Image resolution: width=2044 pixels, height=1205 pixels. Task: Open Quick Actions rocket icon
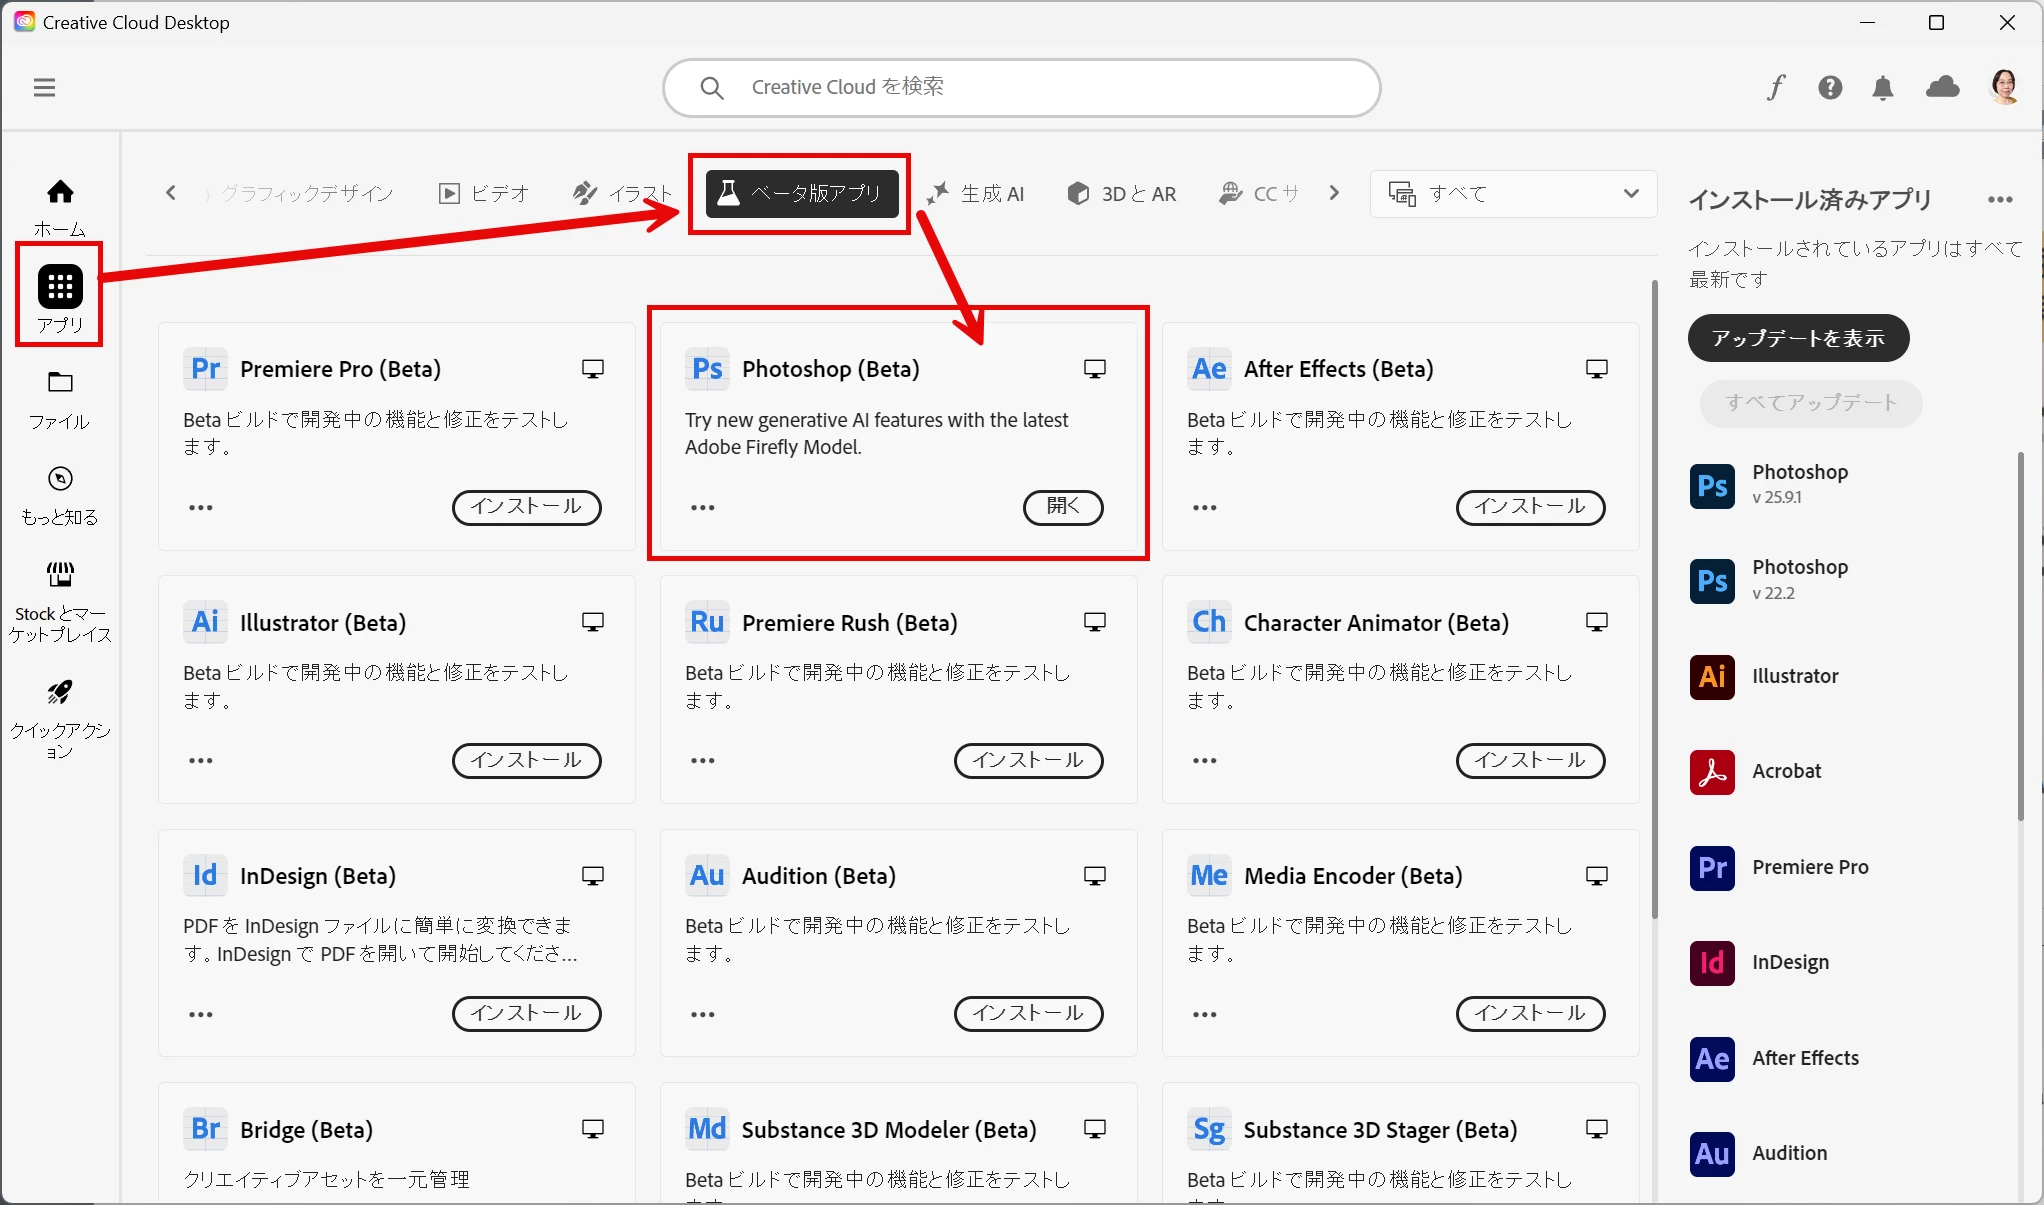[60, 692]
